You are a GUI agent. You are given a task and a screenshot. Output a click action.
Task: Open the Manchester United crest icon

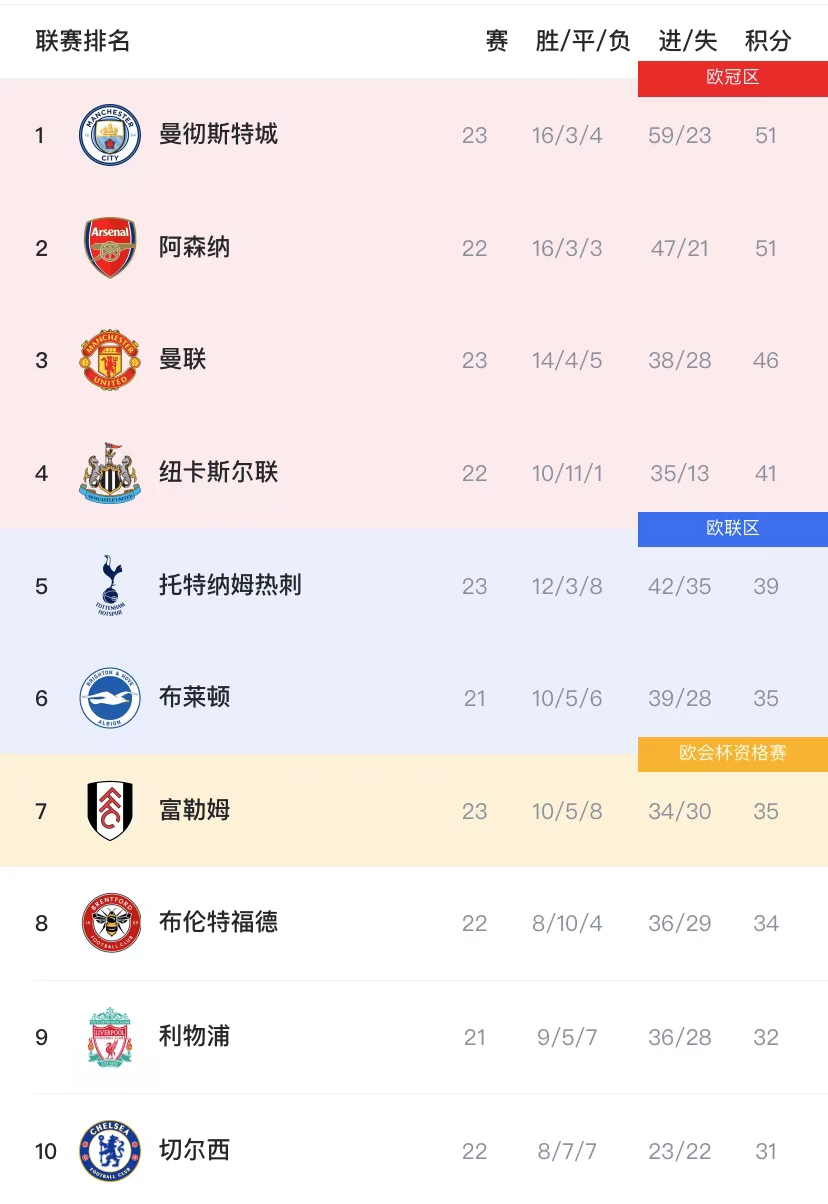coord(110,360)
